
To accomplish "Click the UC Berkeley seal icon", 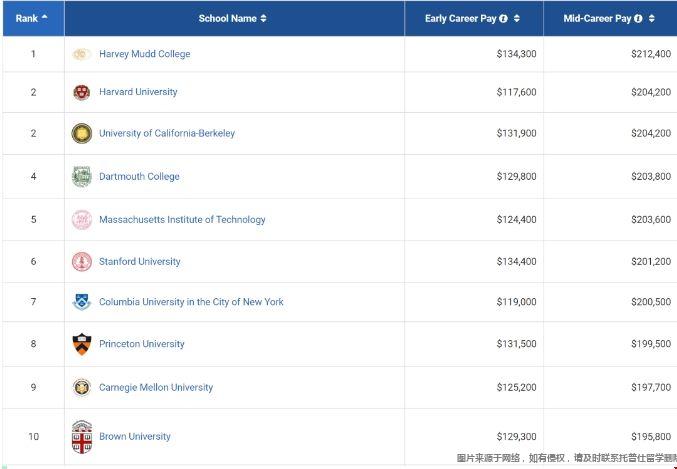I will (82, 133).
